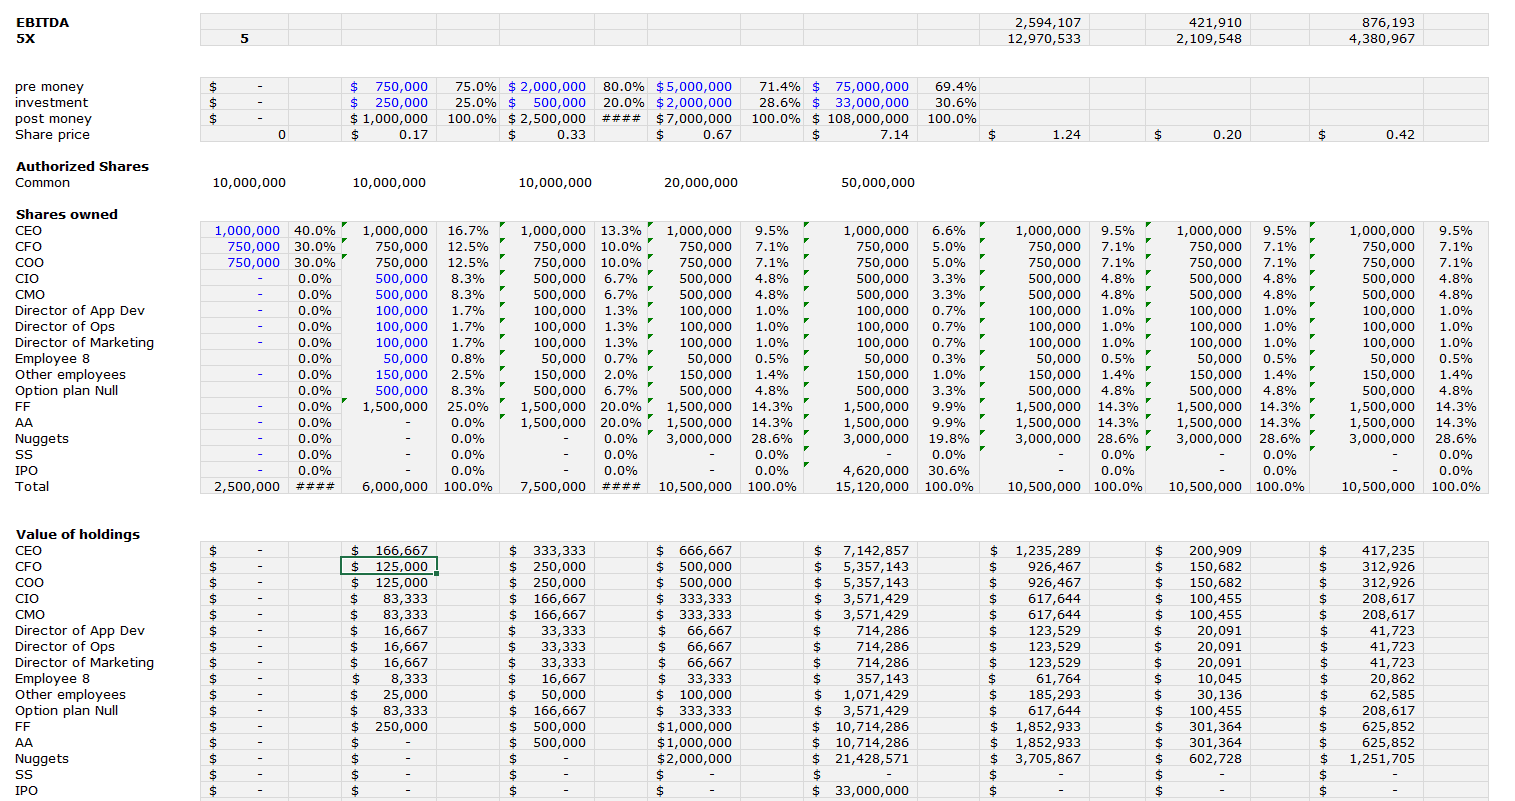The image size is (1515, 801).
Task: Select Nuggets holdings value $602,728
Action: (1198, 759)
